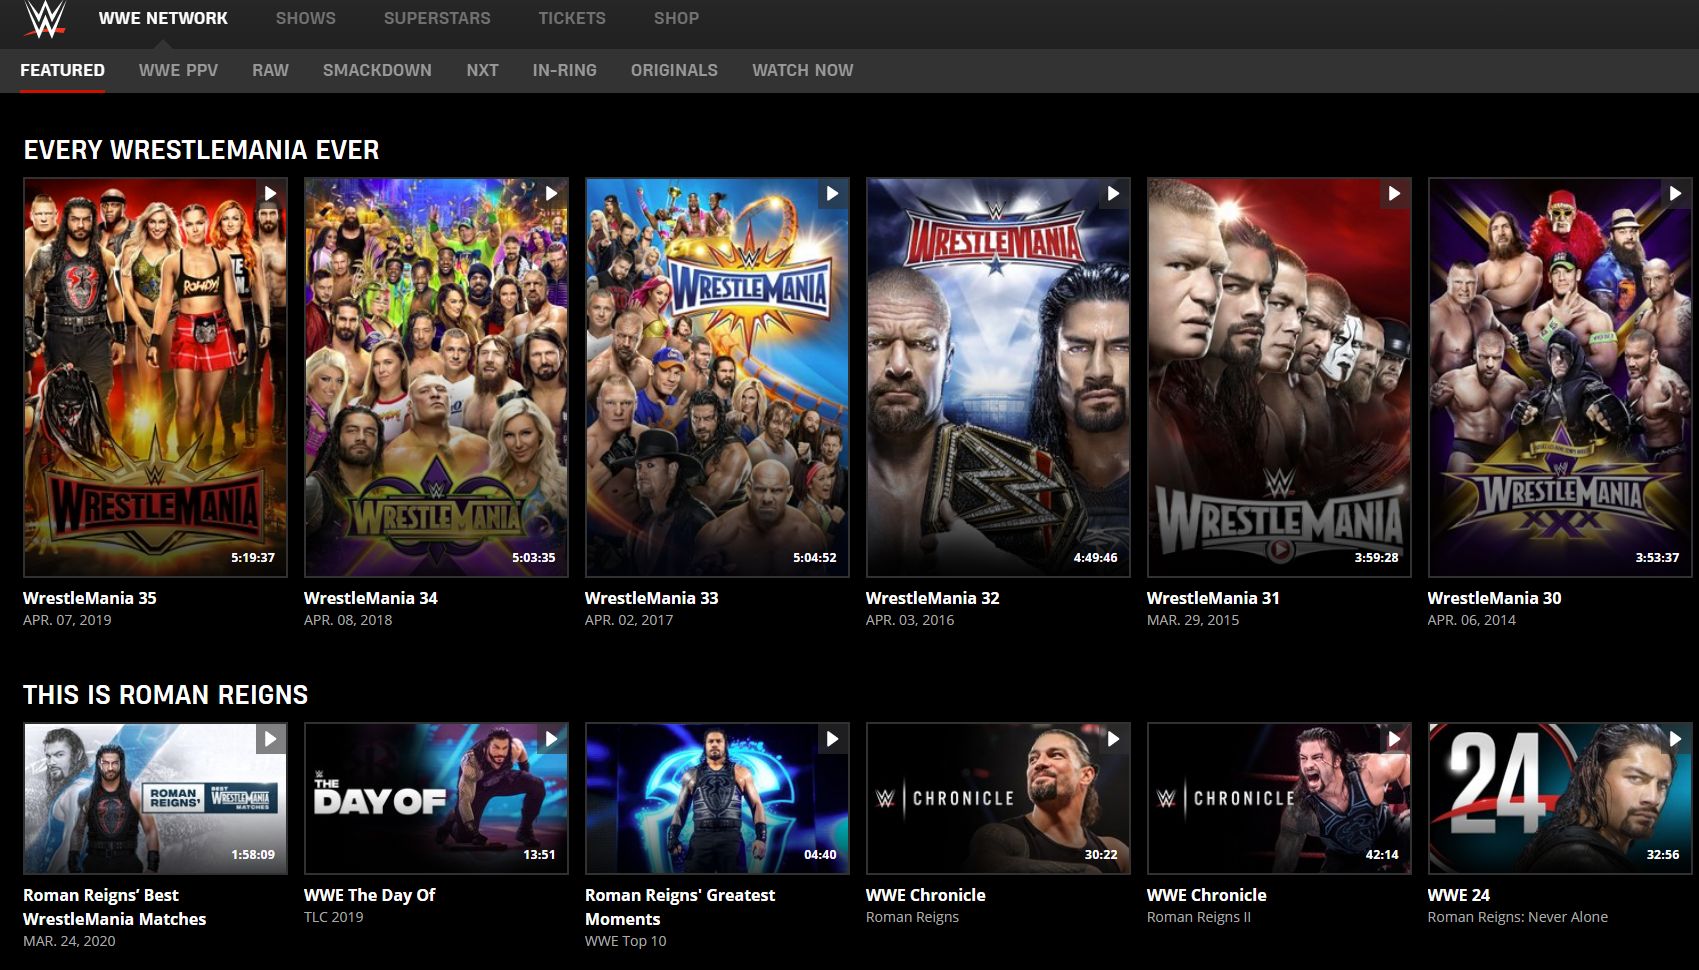Switch to the Raw tab
The image size is (1699, 970).
click(270, 70)
